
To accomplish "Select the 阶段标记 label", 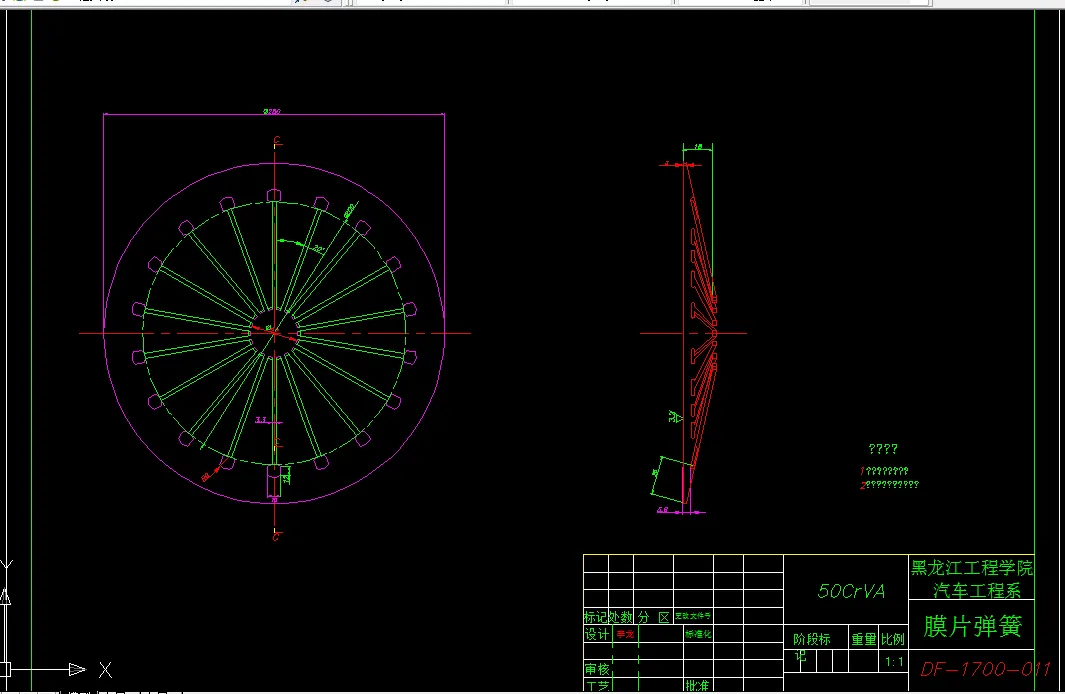I will pos(811,646).
